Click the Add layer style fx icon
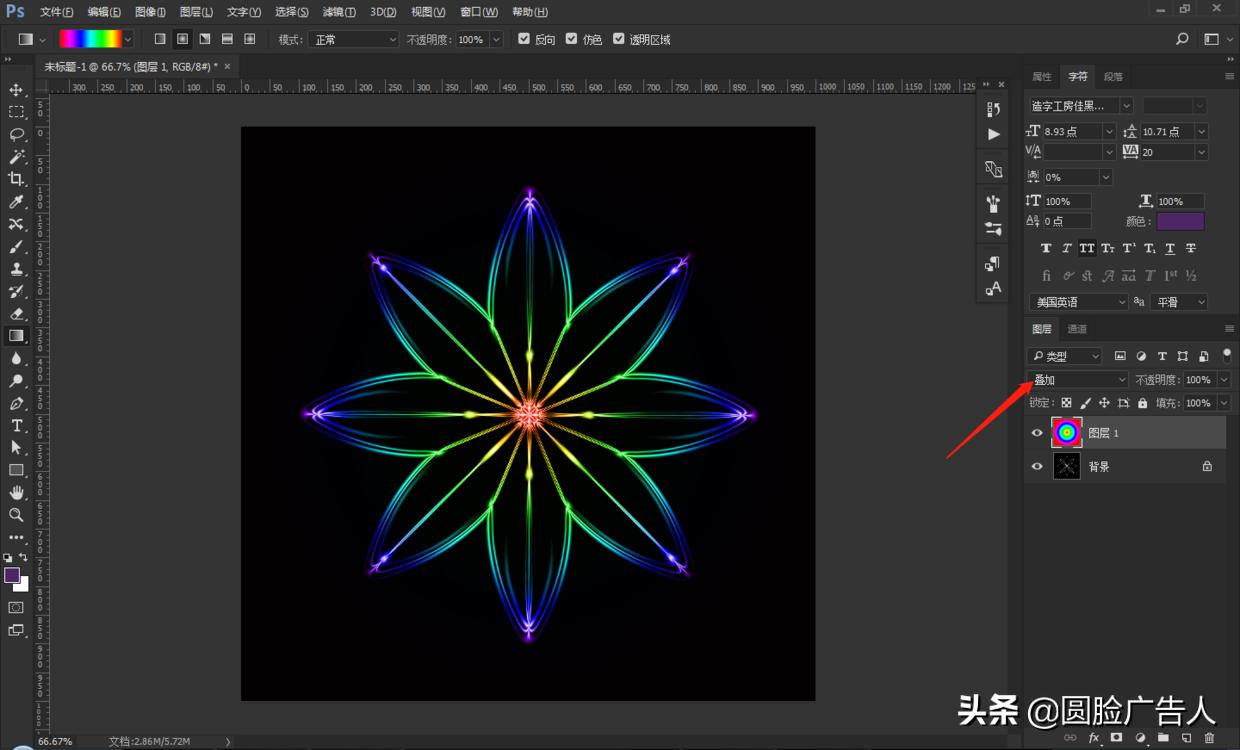Image resolution: width=1240 pixels, height=750 pixels. coord(1093,737)
